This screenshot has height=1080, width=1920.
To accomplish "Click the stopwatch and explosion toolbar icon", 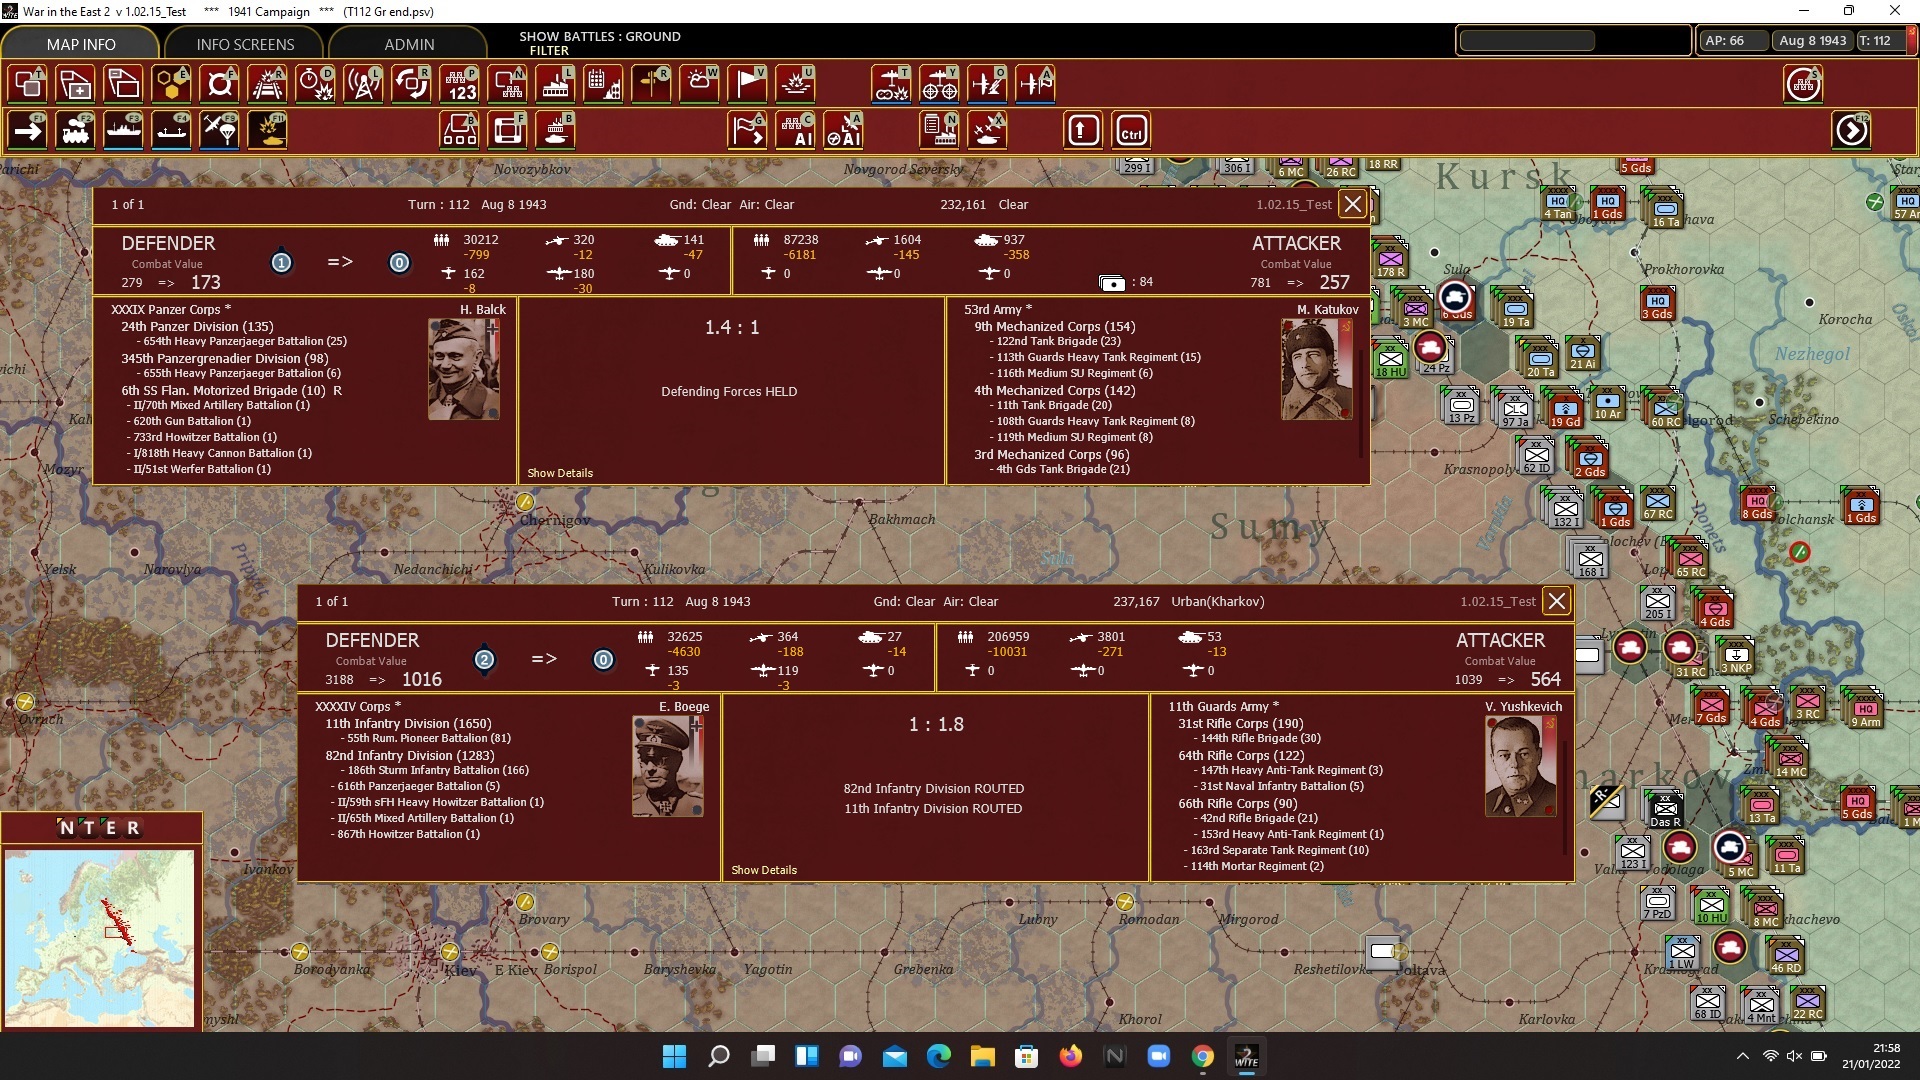I will [x=315, y=84].
